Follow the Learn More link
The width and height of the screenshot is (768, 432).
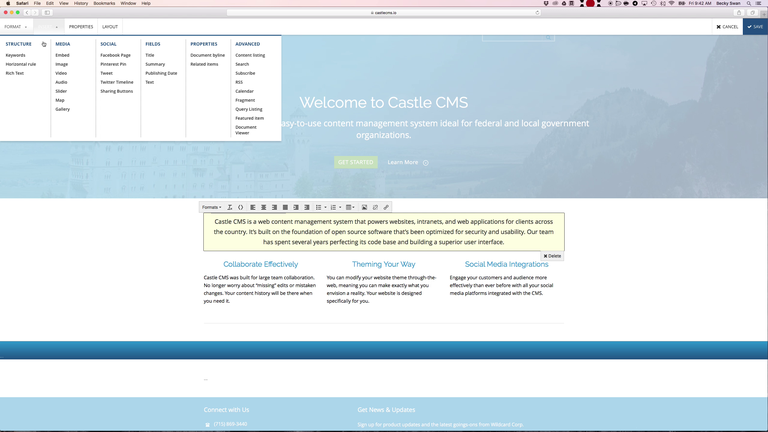click(x=408, y=162)
